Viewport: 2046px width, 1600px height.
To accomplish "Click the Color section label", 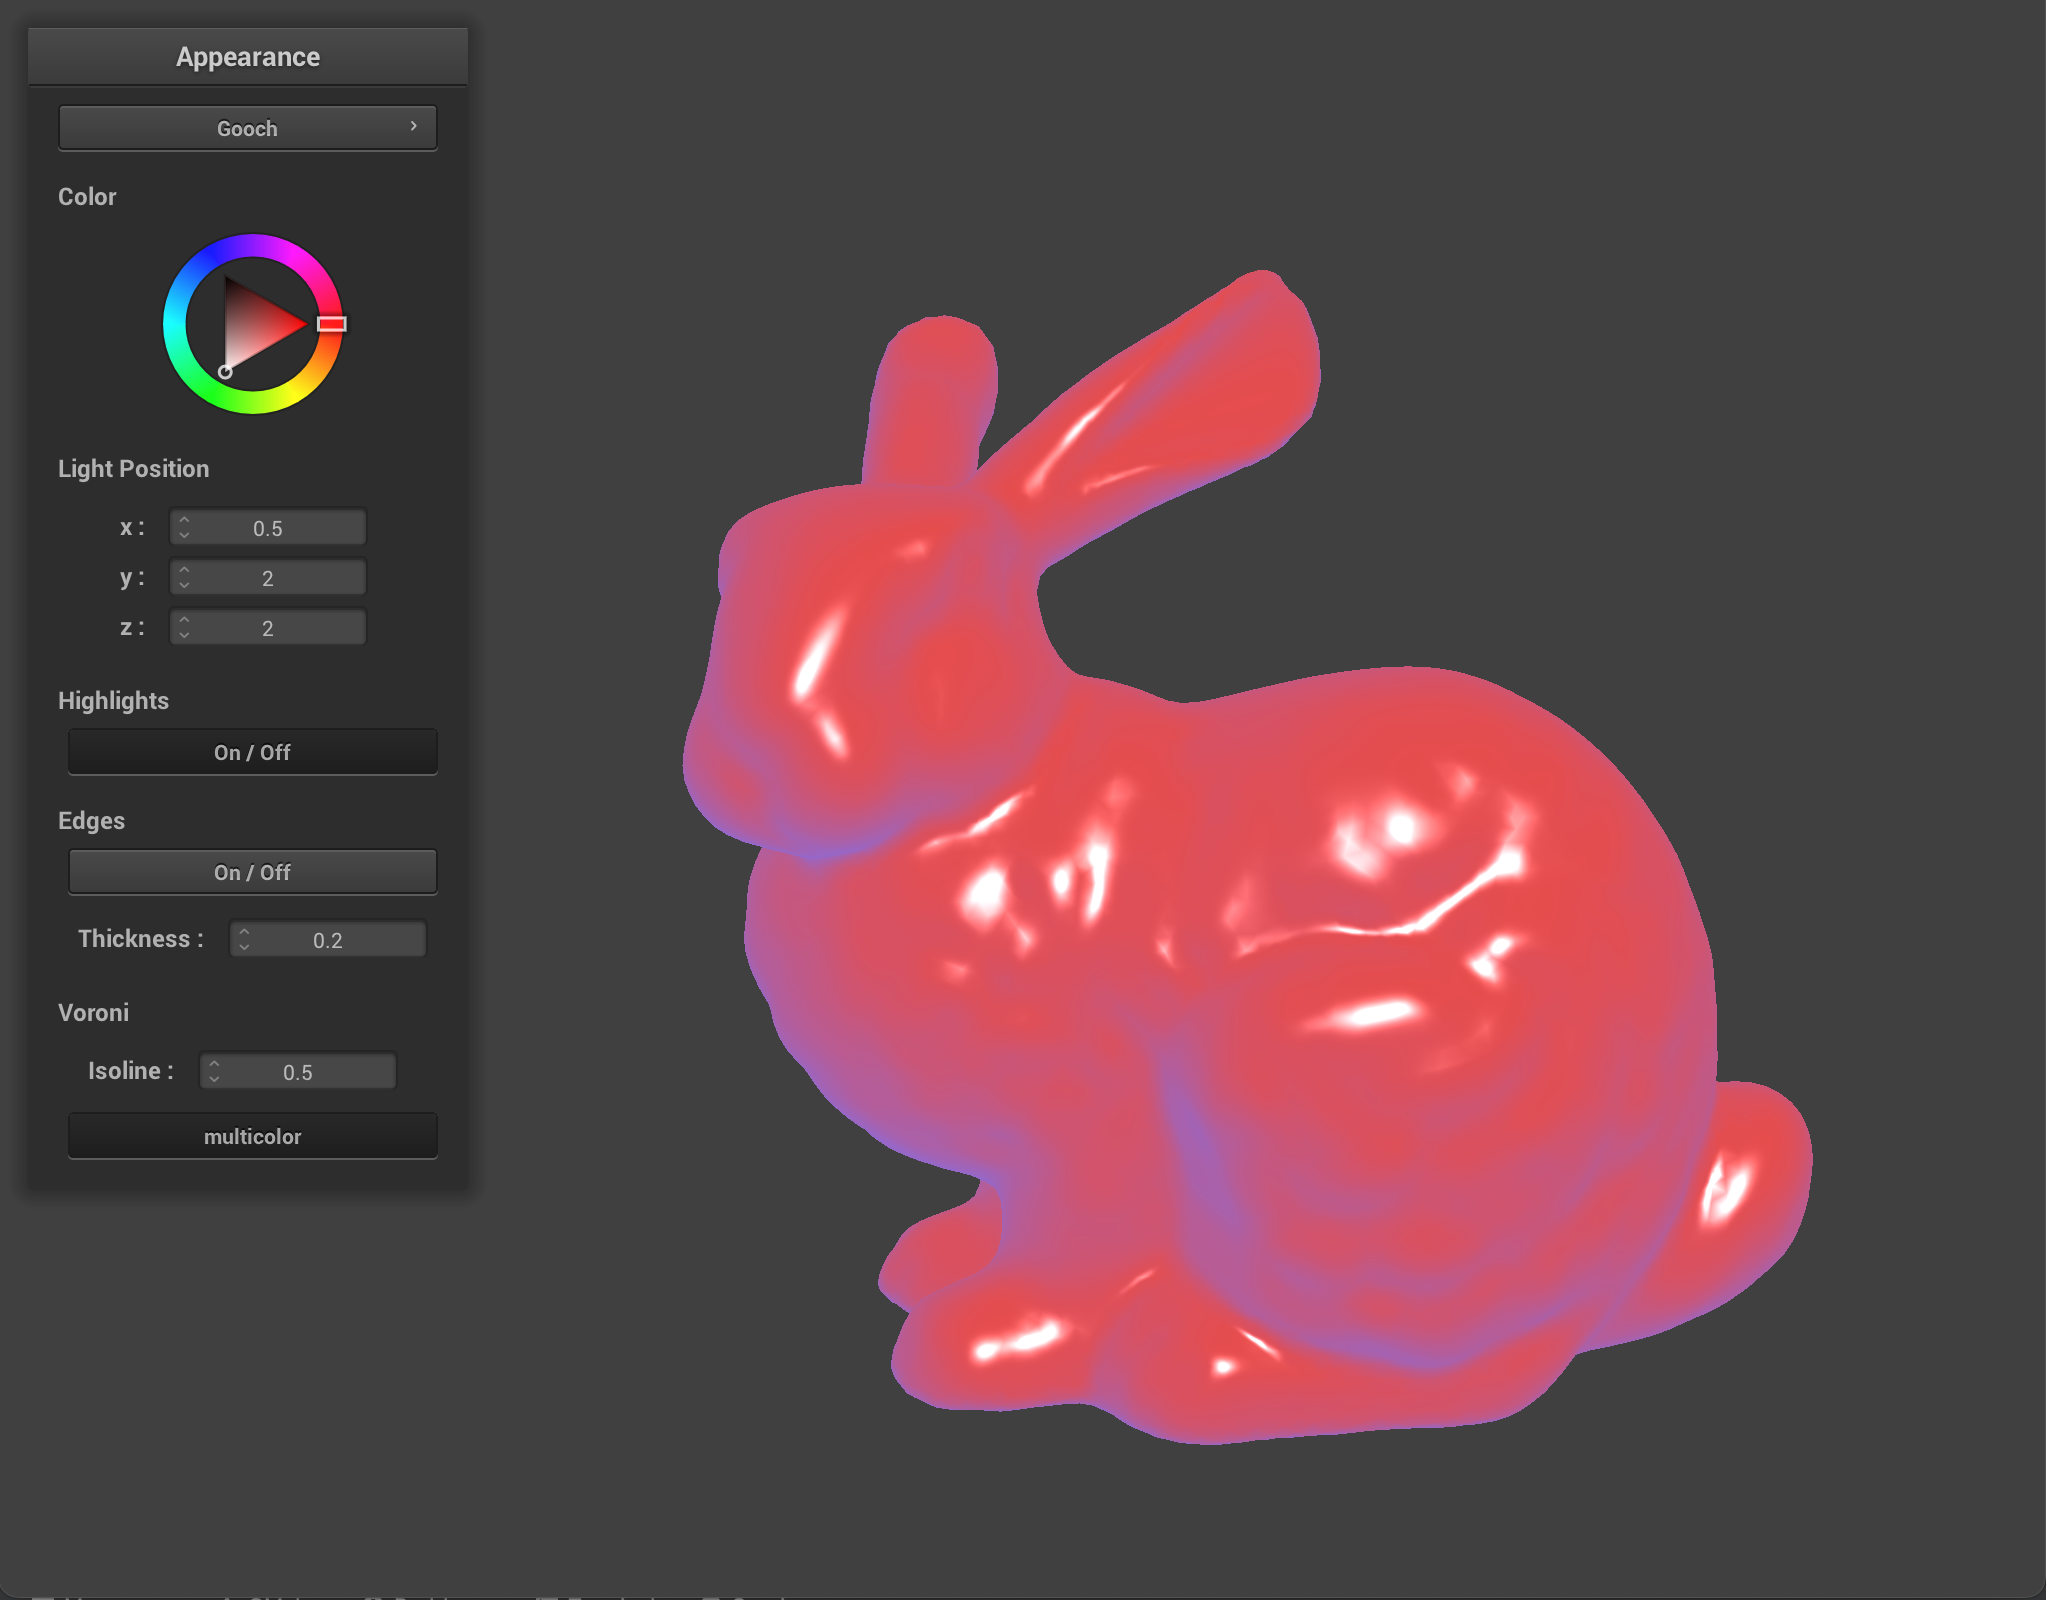I will [x=87, y=197].
